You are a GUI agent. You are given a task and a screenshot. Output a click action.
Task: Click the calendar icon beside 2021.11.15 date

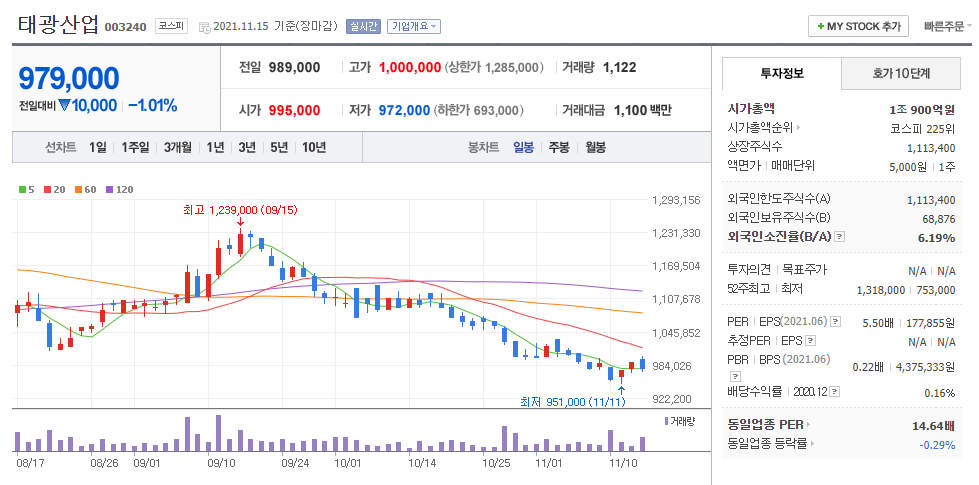click(205, 27)
